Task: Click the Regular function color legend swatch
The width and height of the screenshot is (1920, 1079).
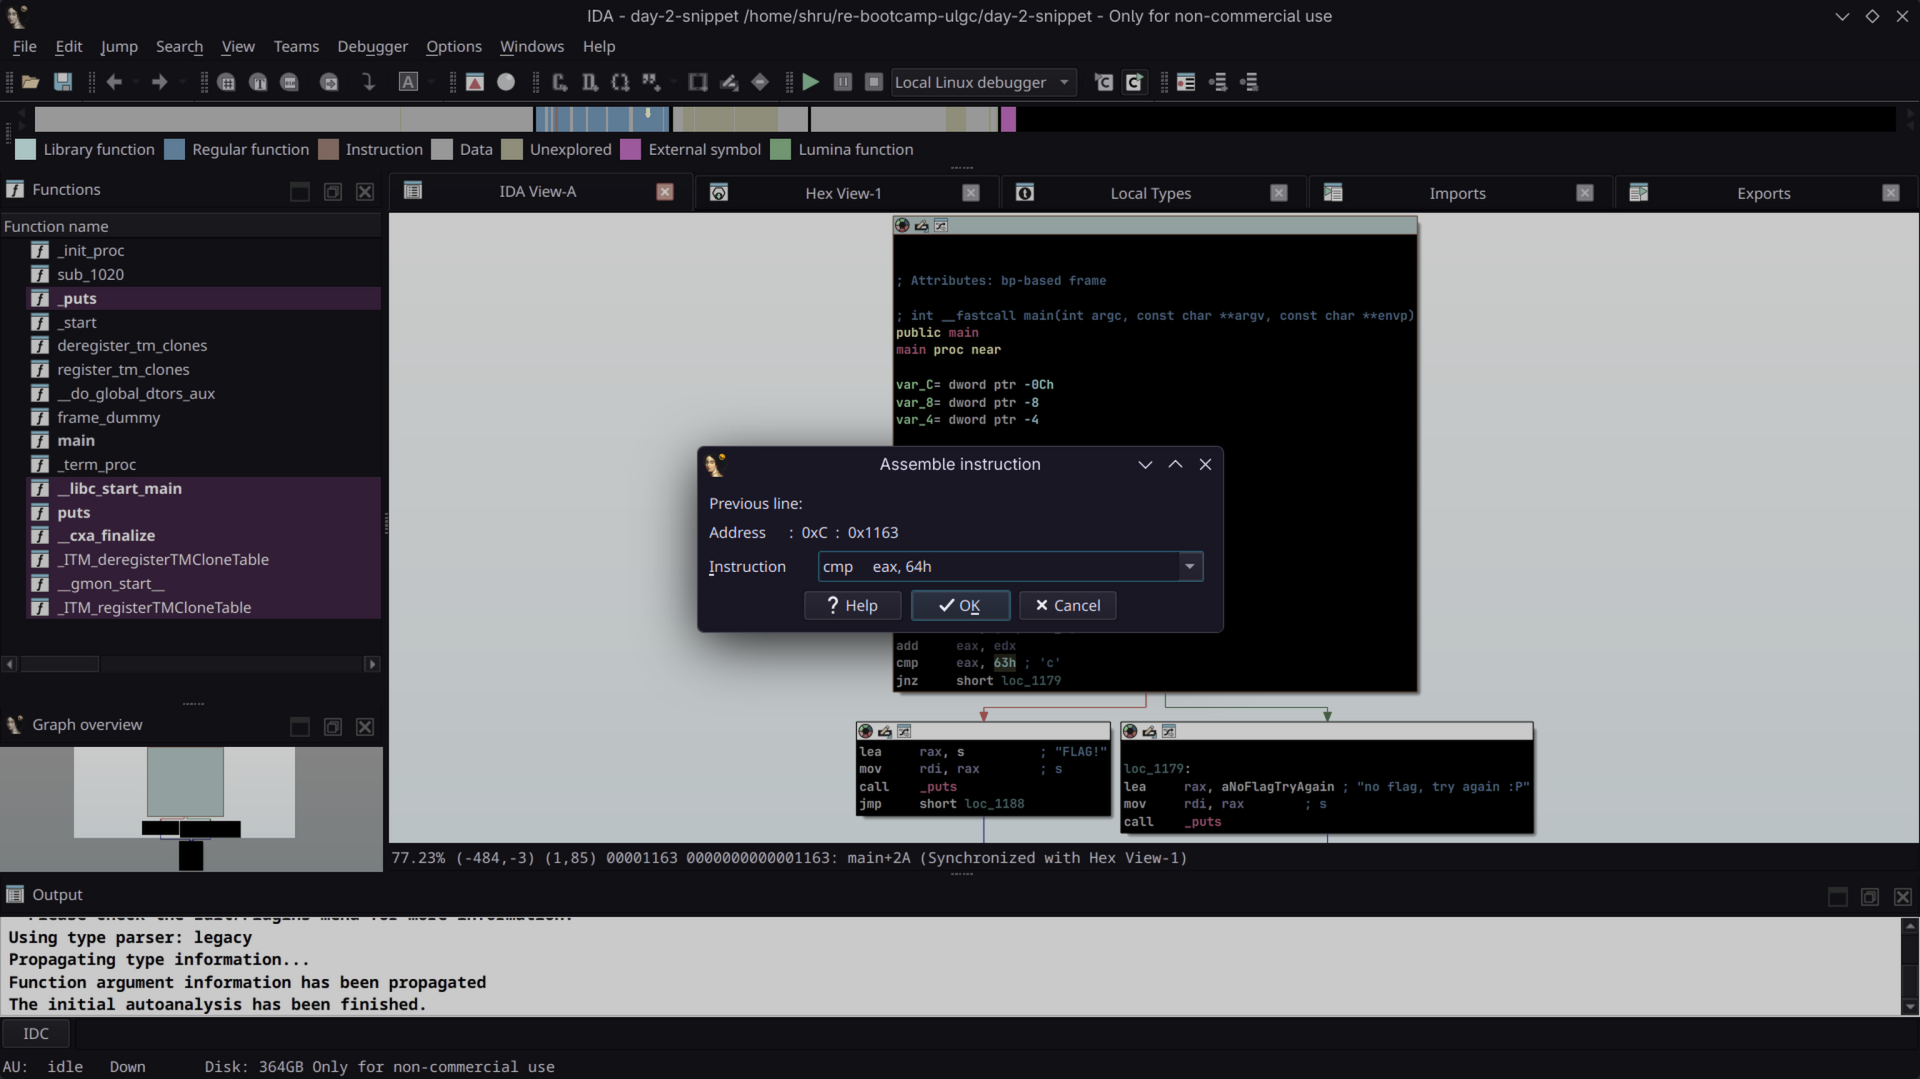Action: tap(174, 149)
